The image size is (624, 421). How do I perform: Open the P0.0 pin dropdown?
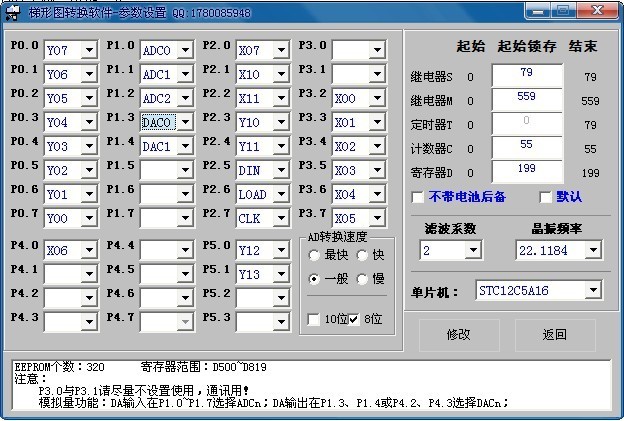(88, 50)
